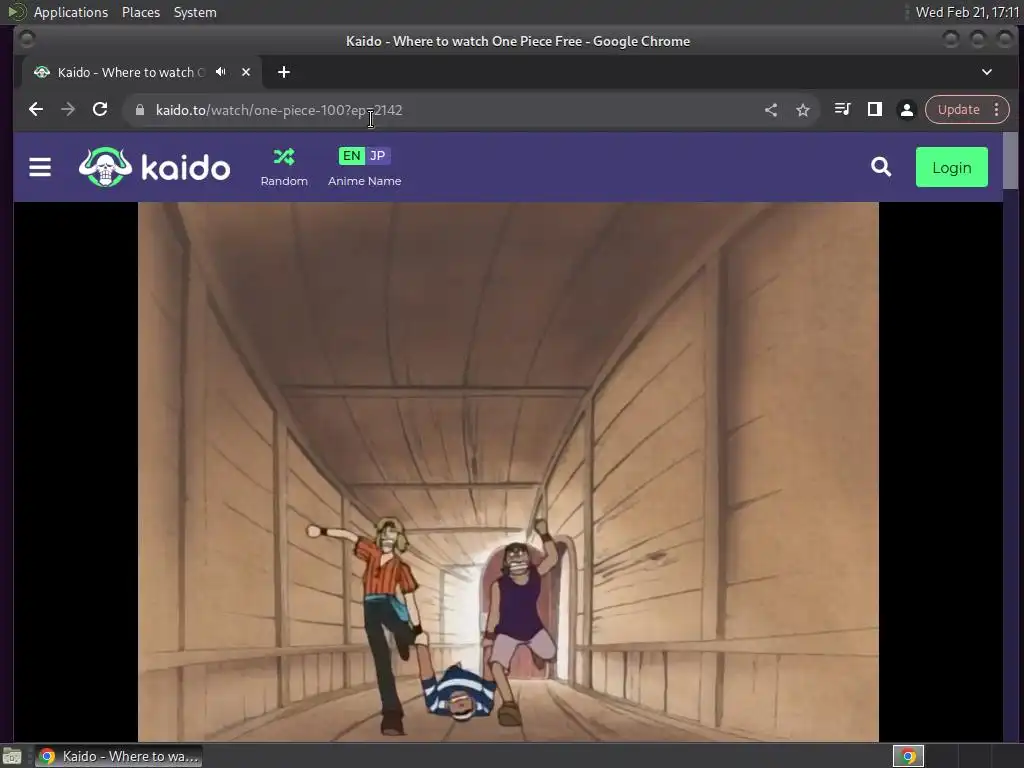Click the Chrome Update button
Image resolution: width=1024 pixels, height=768 pixels.
[x=958, y=110]
